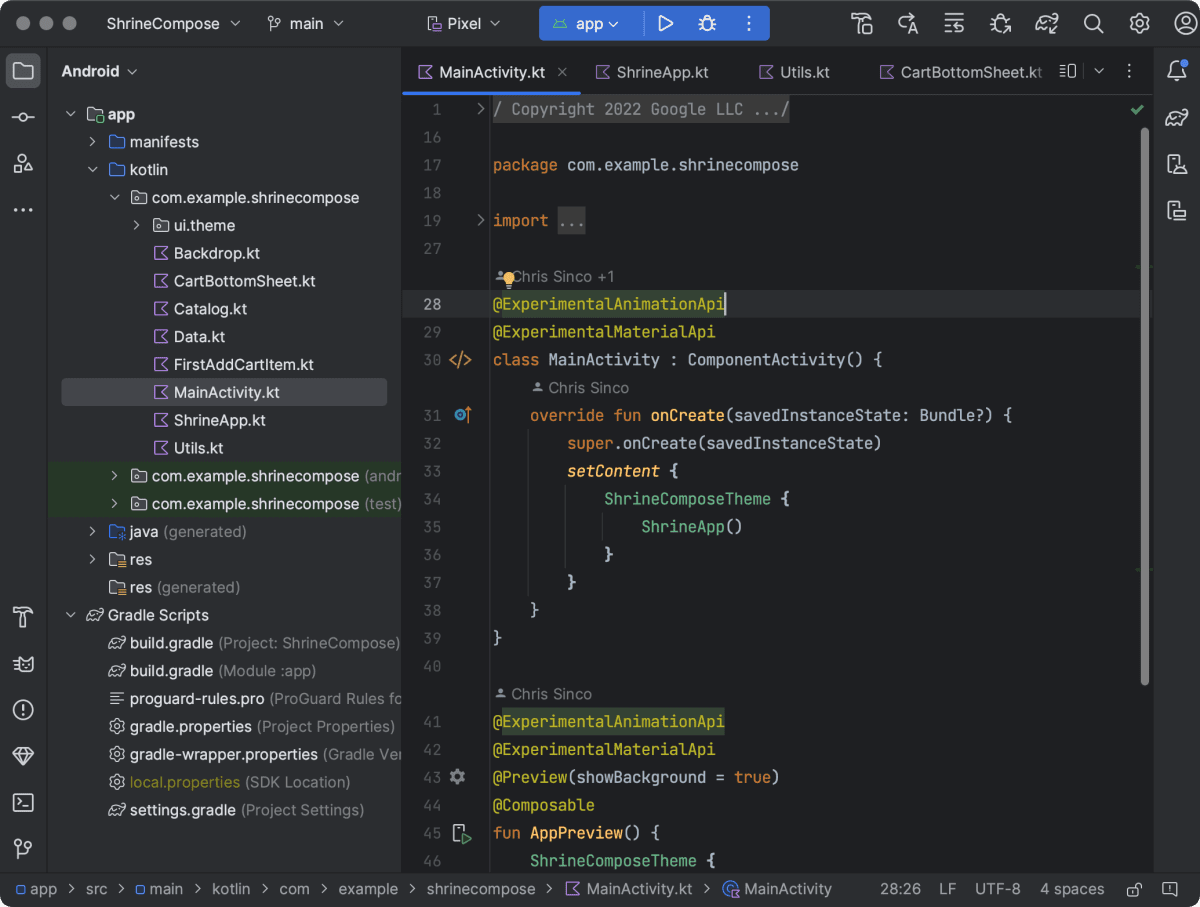Collapse the kotlin folder in project tree
Viewport: 1200px width, 907px height.
[x=92, y=169]
